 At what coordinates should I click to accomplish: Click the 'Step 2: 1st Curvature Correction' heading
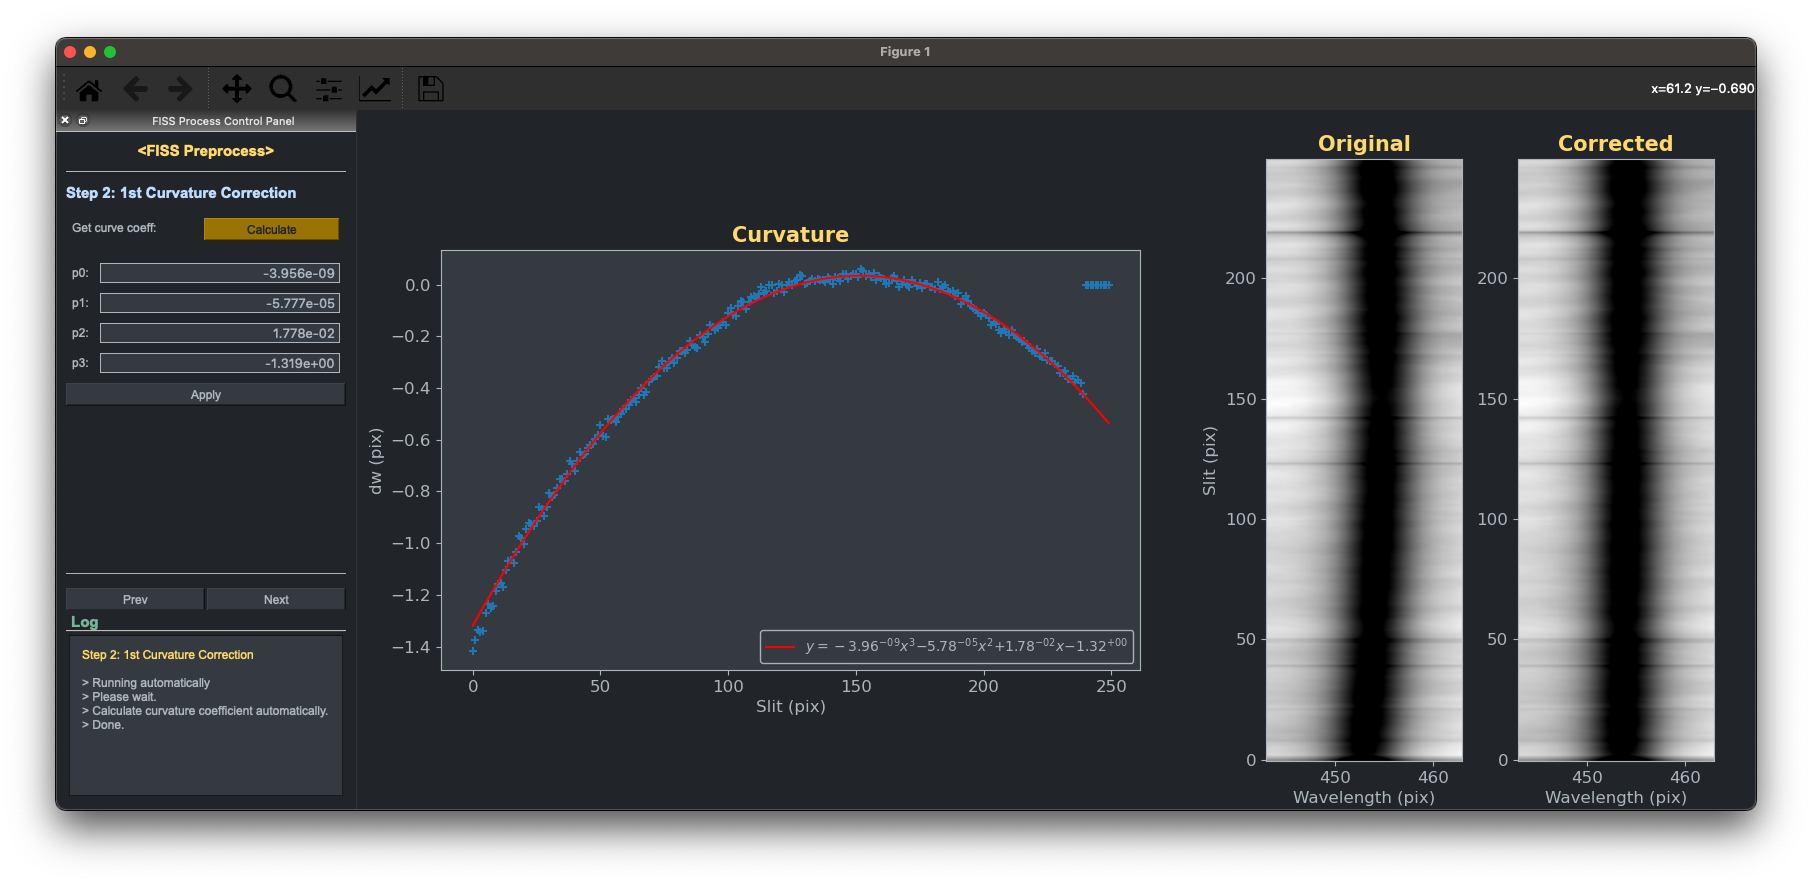coord(181,193)
